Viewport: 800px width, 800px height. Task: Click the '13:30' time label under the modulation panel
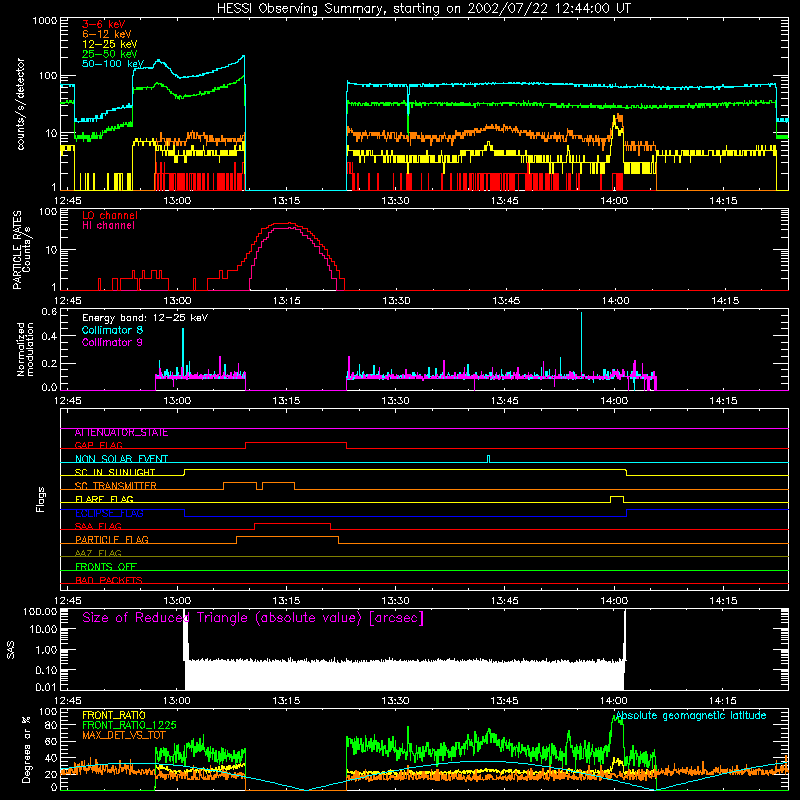pos(396,401)
